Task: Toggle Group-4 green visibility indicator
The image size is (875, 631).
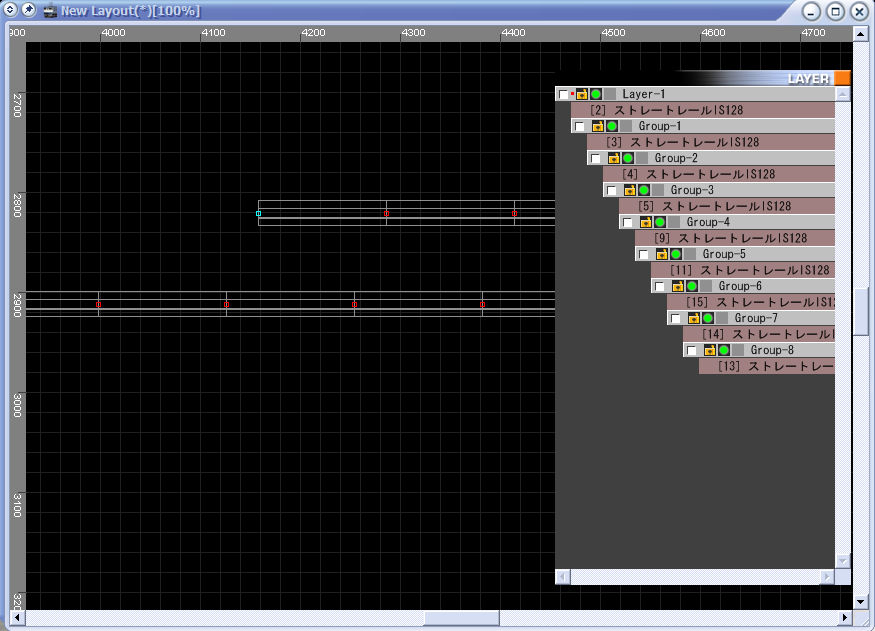Action: click(x=660, y=222)
